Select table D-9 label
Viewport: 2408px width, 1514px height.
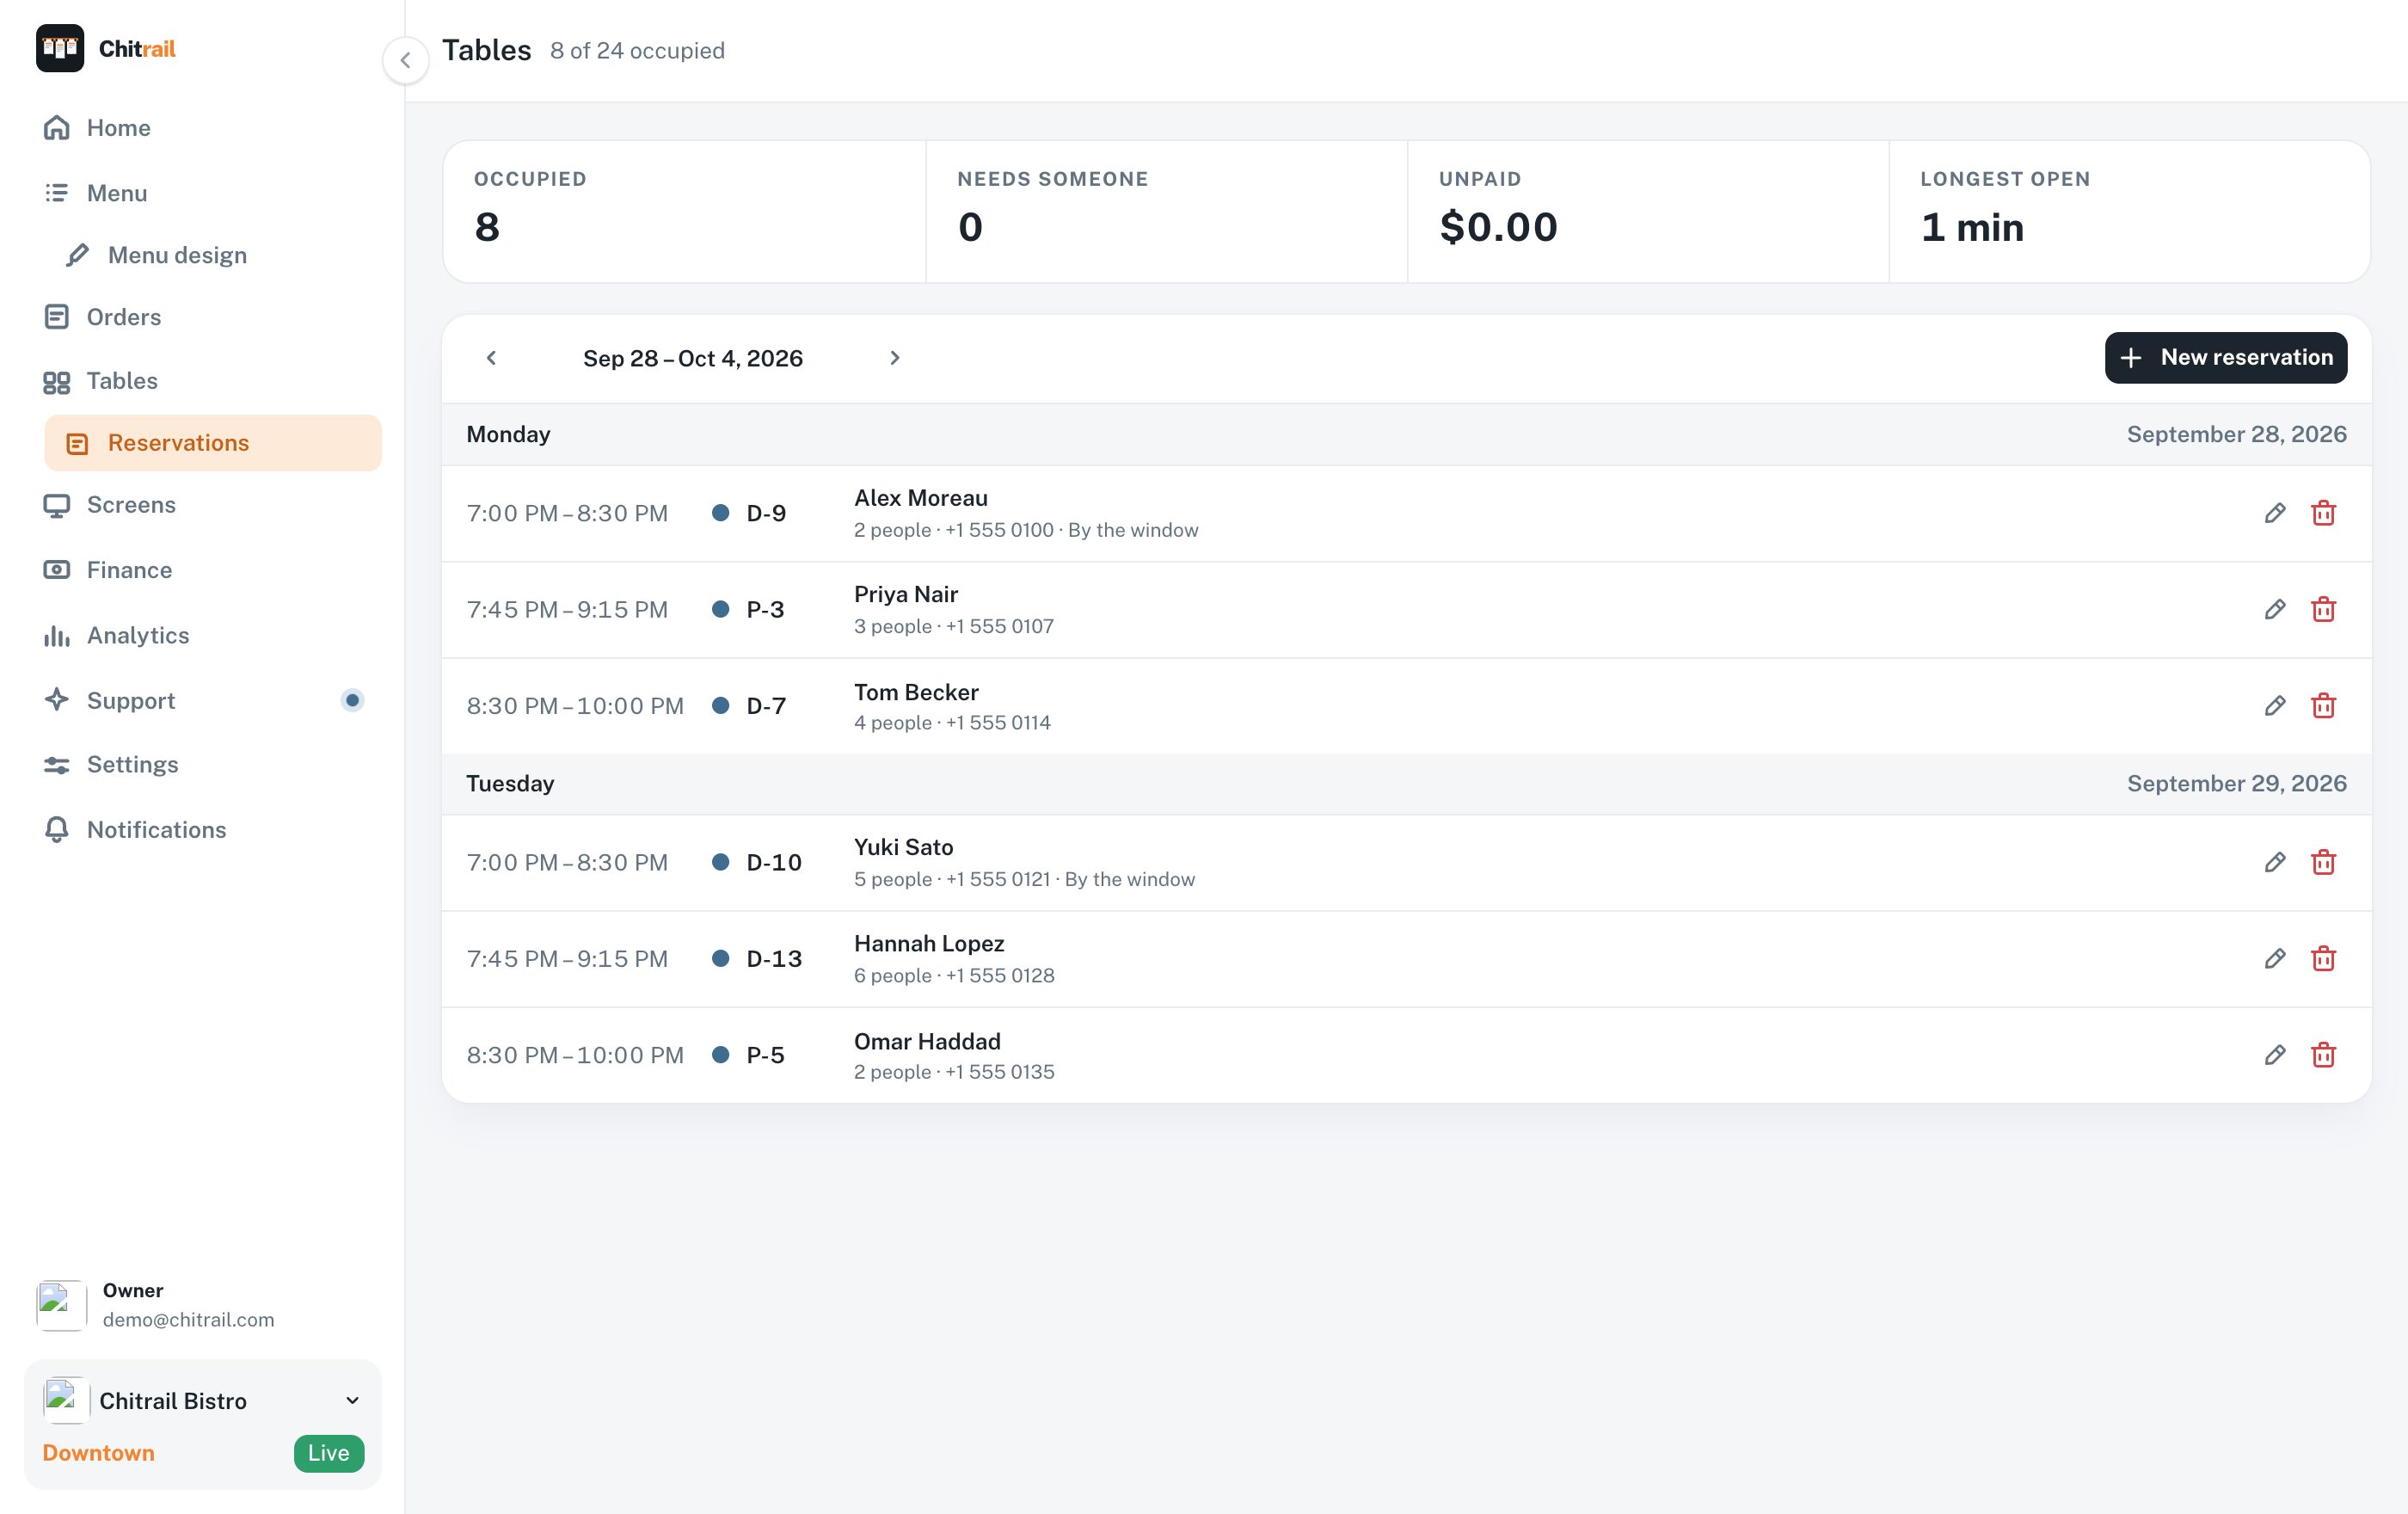point(766,513)
